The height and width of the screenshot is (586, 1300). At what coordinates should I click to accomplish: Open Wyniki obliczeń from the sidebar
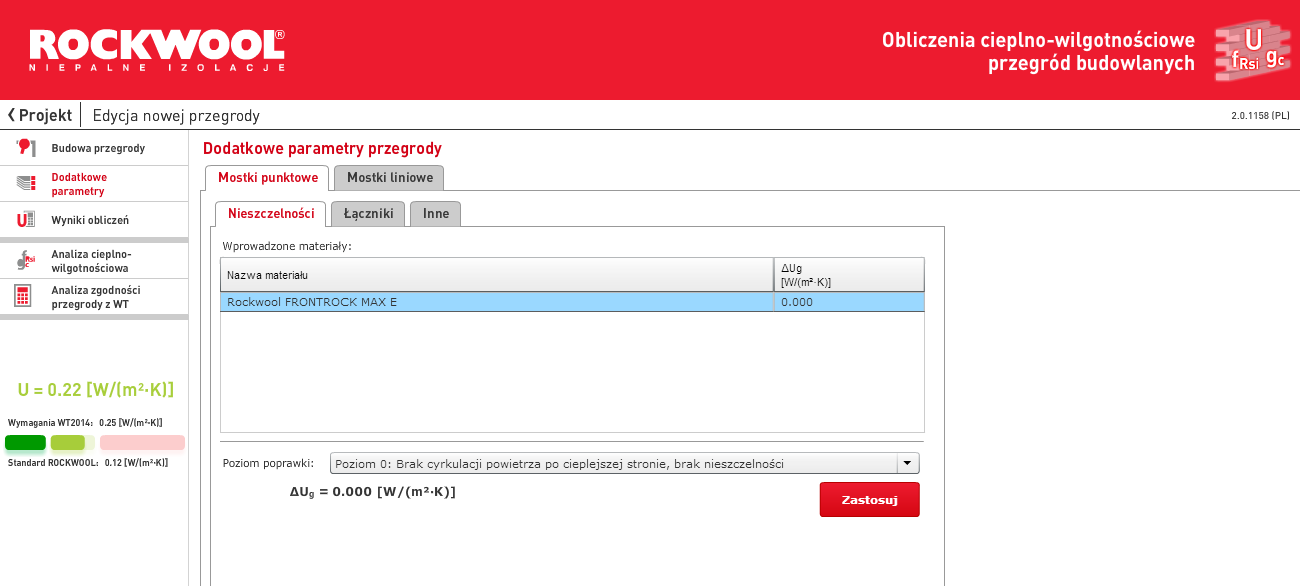point(90,220)
